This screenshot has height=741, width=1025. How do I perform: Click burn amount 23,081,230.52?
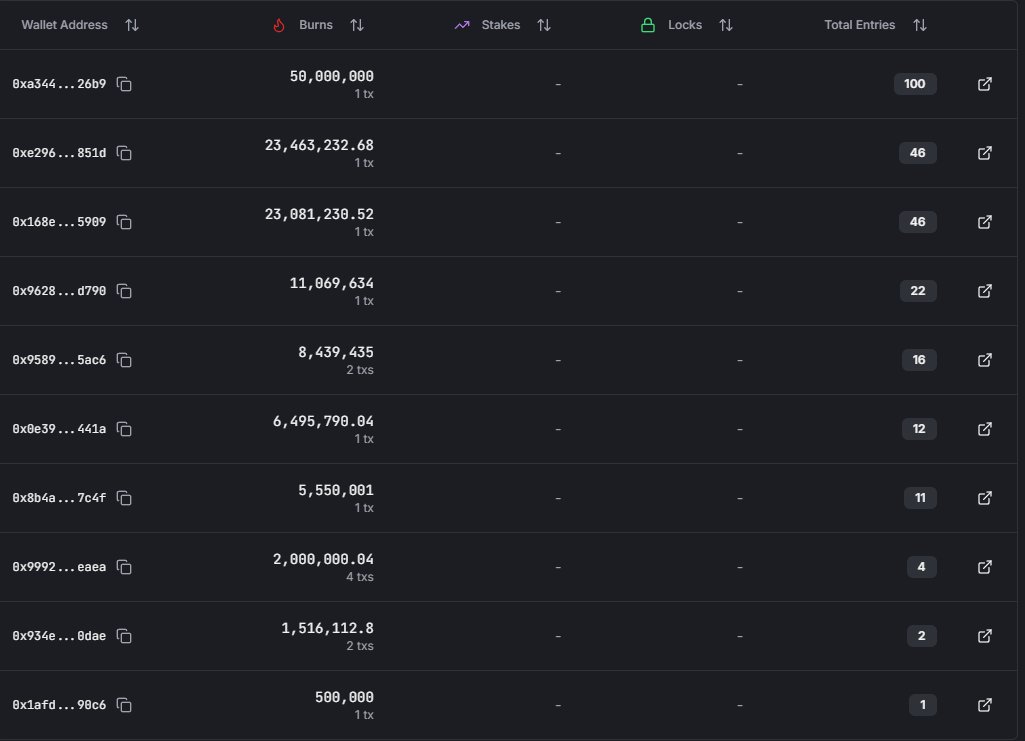point(319,214)
